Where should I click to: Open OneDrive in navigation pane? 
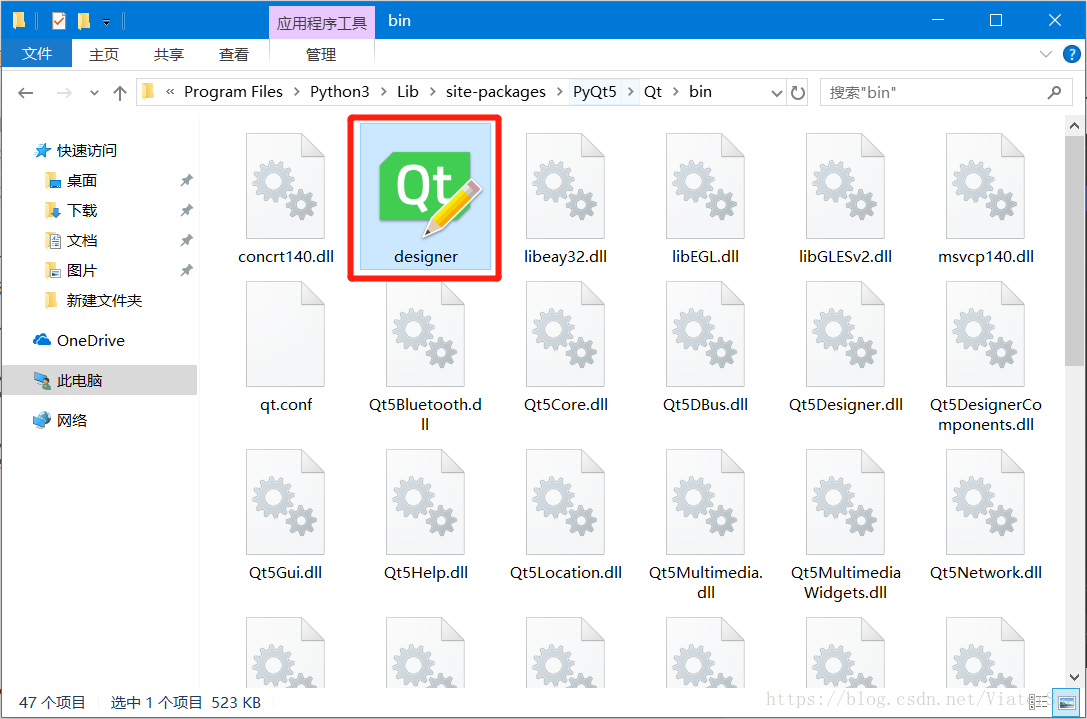point(90,340)
